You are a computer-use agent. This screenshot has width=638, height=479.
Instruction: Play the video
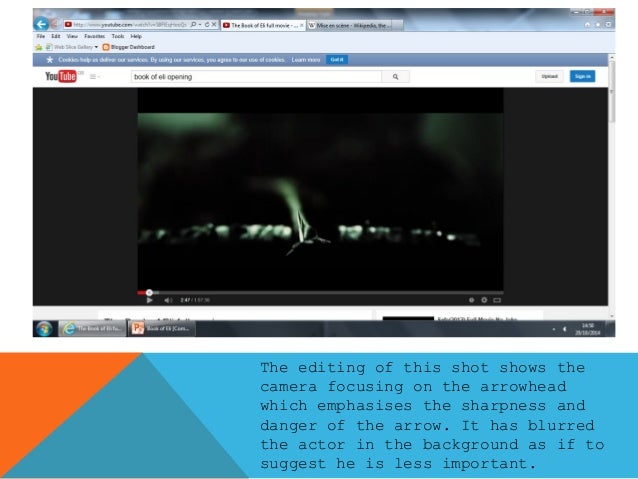(x=149, y=300)
